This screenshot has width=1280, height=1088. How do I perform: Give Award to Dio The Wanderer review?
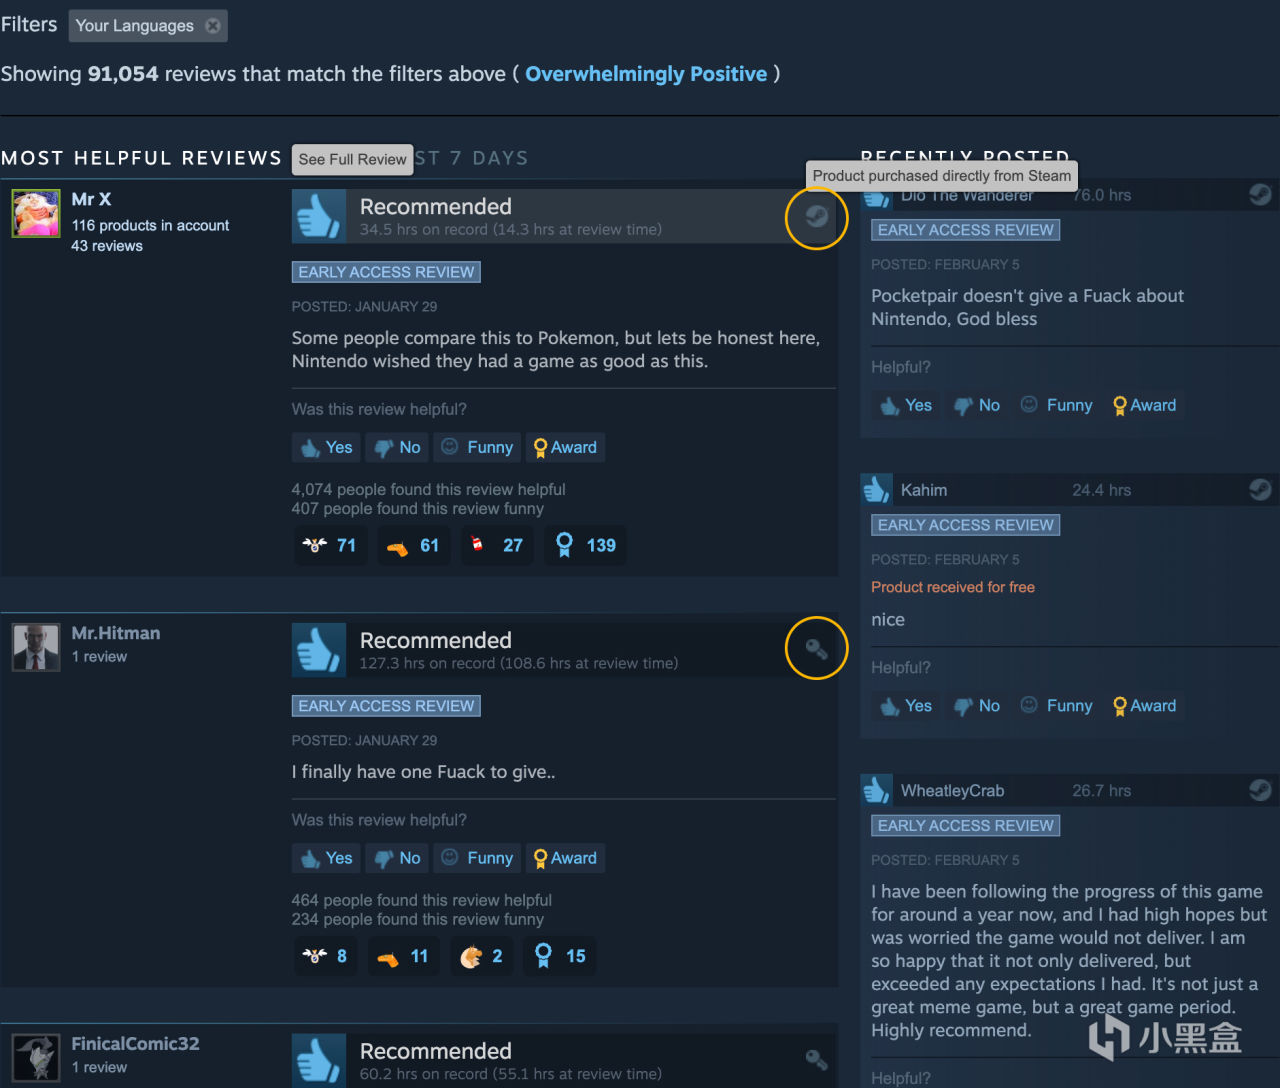click(1144, 405)
